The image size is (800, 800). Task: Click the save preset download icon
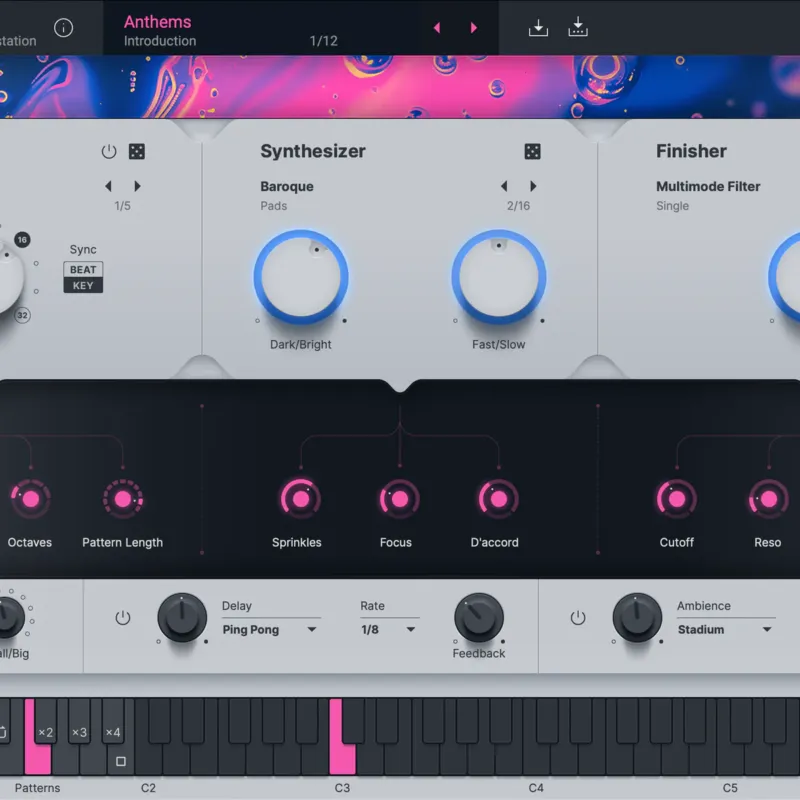[538, 28]
